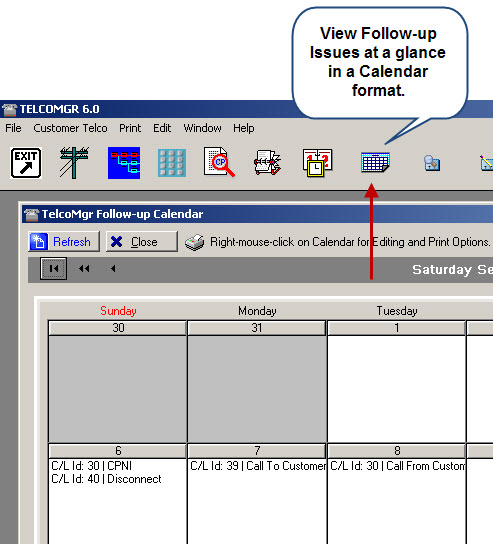Click the Sunday column header
493x544 pixels.
coord(118,311)
